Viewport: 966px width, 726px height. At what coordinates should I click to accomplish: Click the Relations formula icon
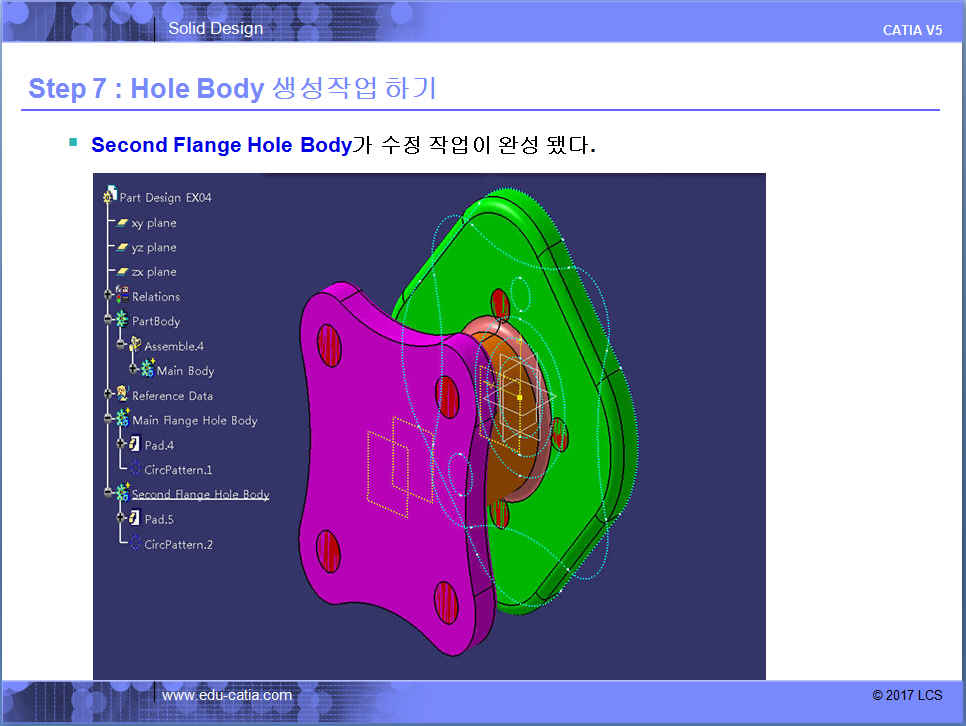click(122, 296)
